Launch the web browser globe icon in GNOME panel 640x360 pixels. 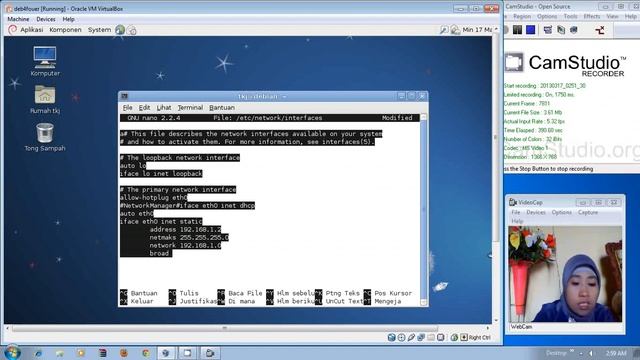click(120, 29)
